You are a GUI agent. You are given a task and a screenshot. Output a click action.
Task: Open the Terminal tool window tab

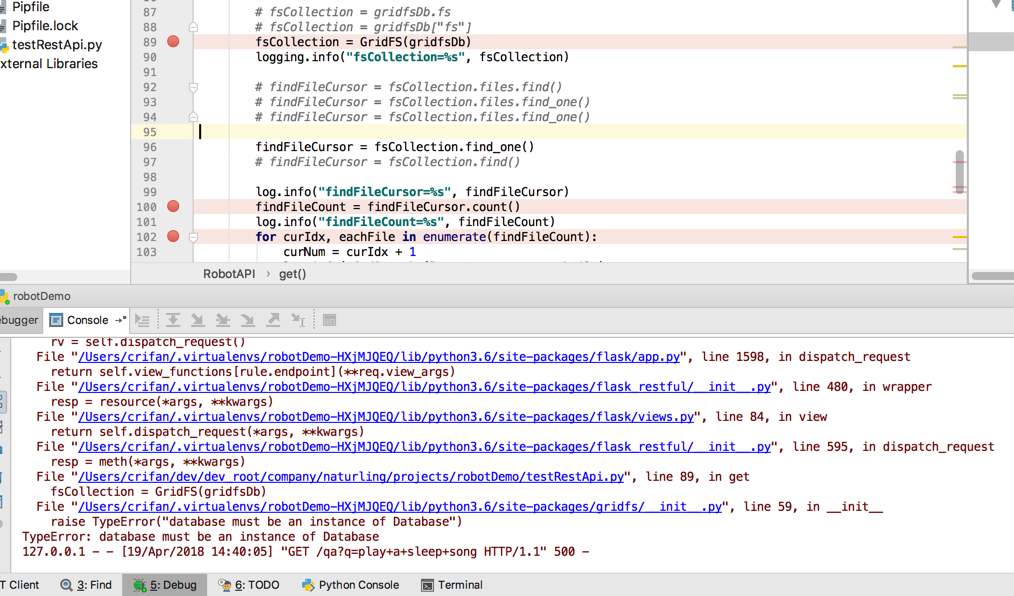point(452,585)
